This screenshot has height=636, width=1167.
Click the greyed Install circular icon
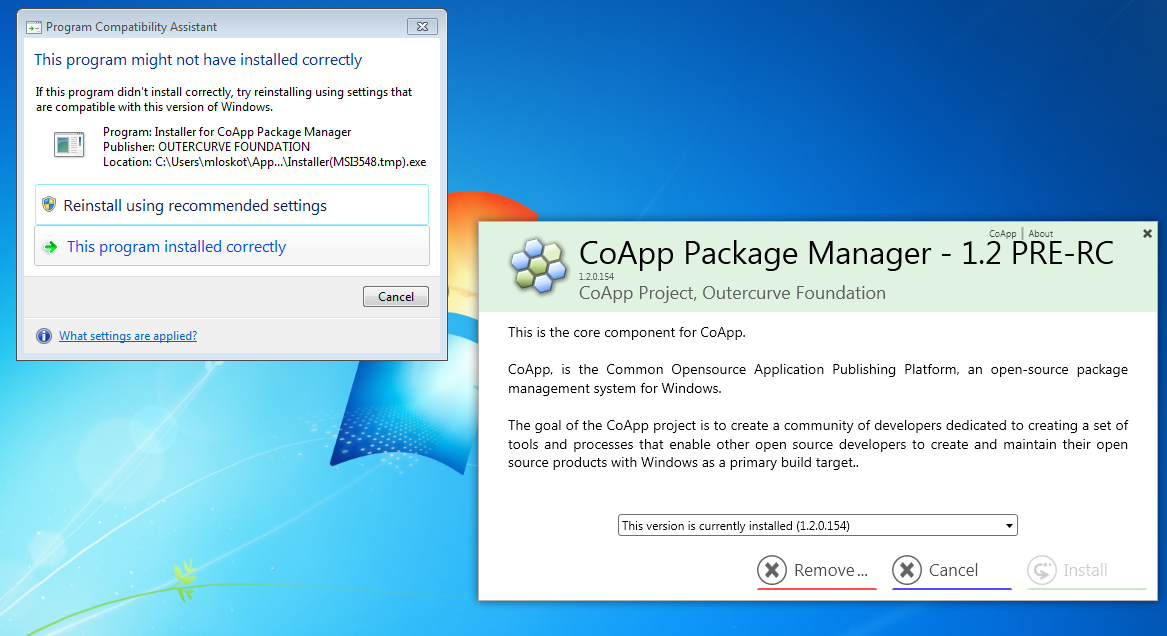[1041, 571]
